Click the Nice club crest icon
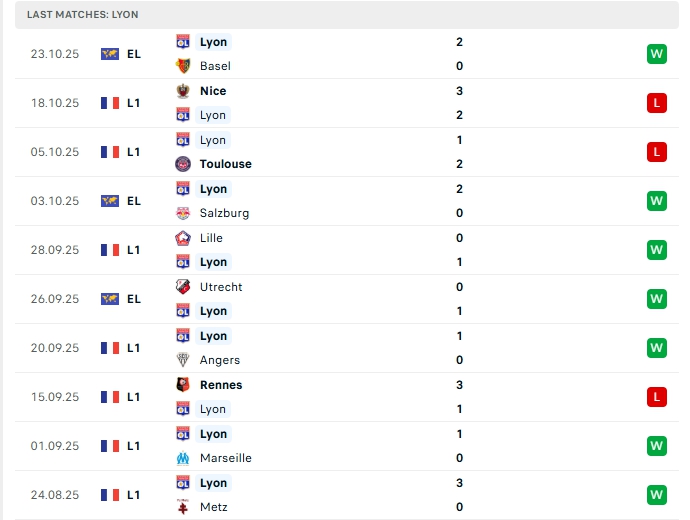 [x=183, y=91]
